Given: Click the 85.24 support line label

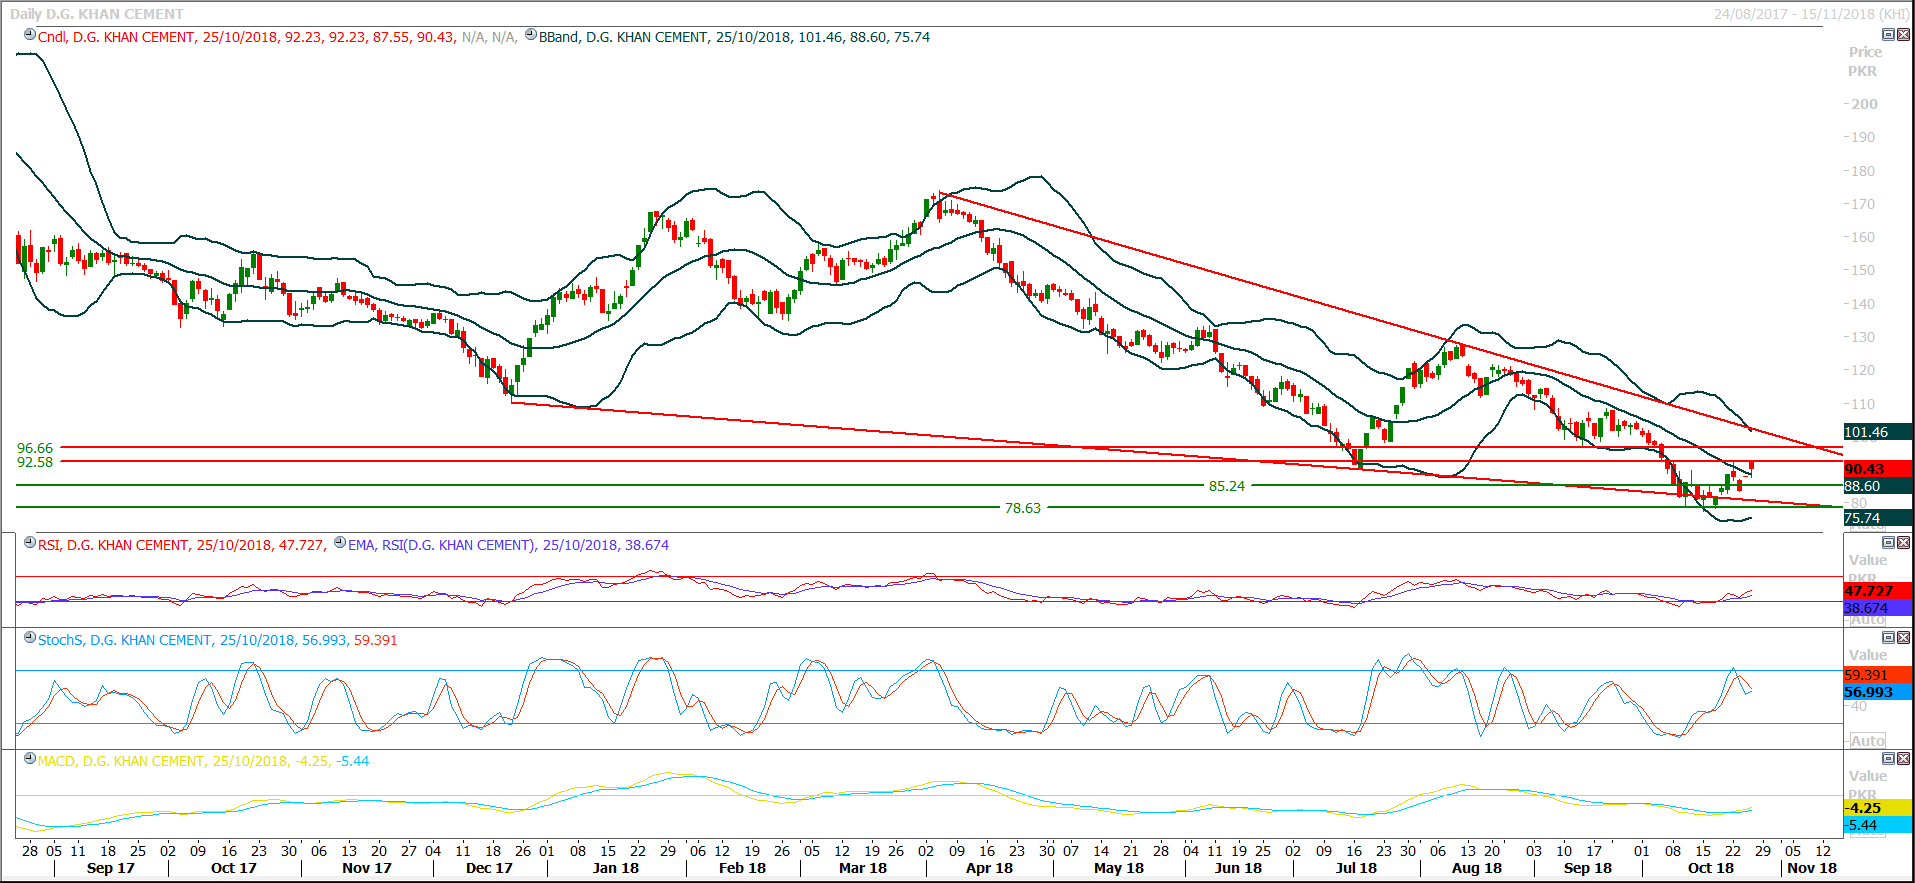Looking at the screenshot, I should [x=1226, y=486].
